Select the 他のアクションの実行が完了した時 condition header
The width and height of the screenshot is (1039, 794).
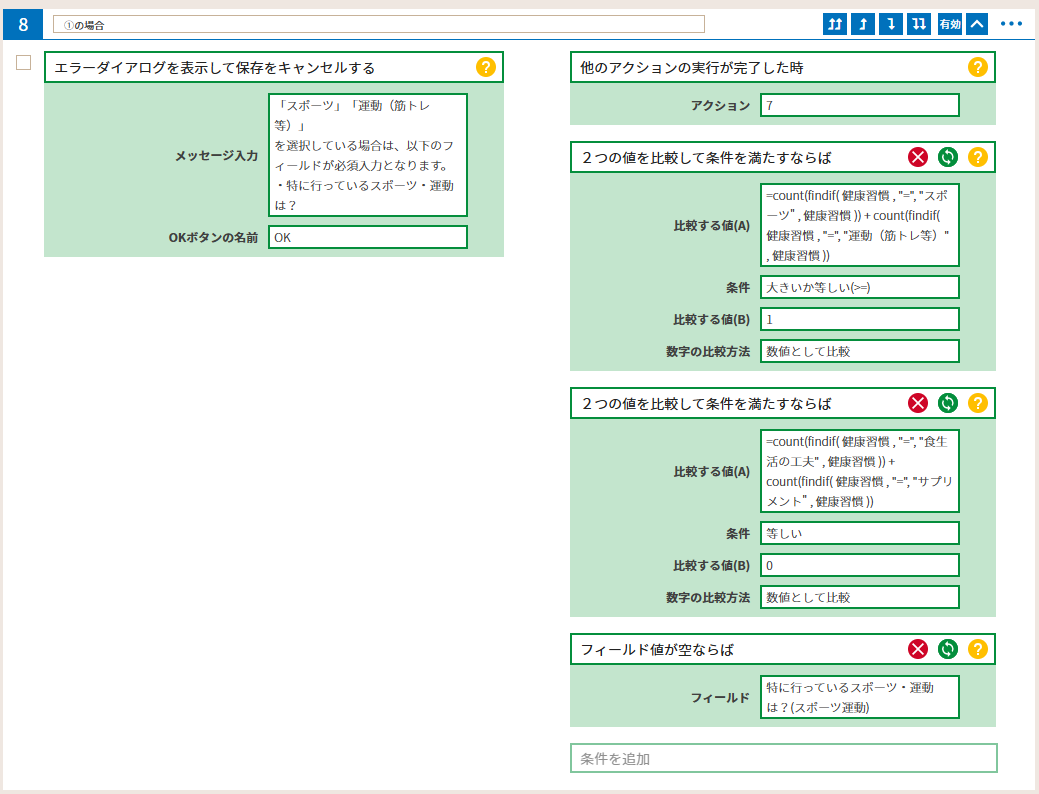point(783,67)
